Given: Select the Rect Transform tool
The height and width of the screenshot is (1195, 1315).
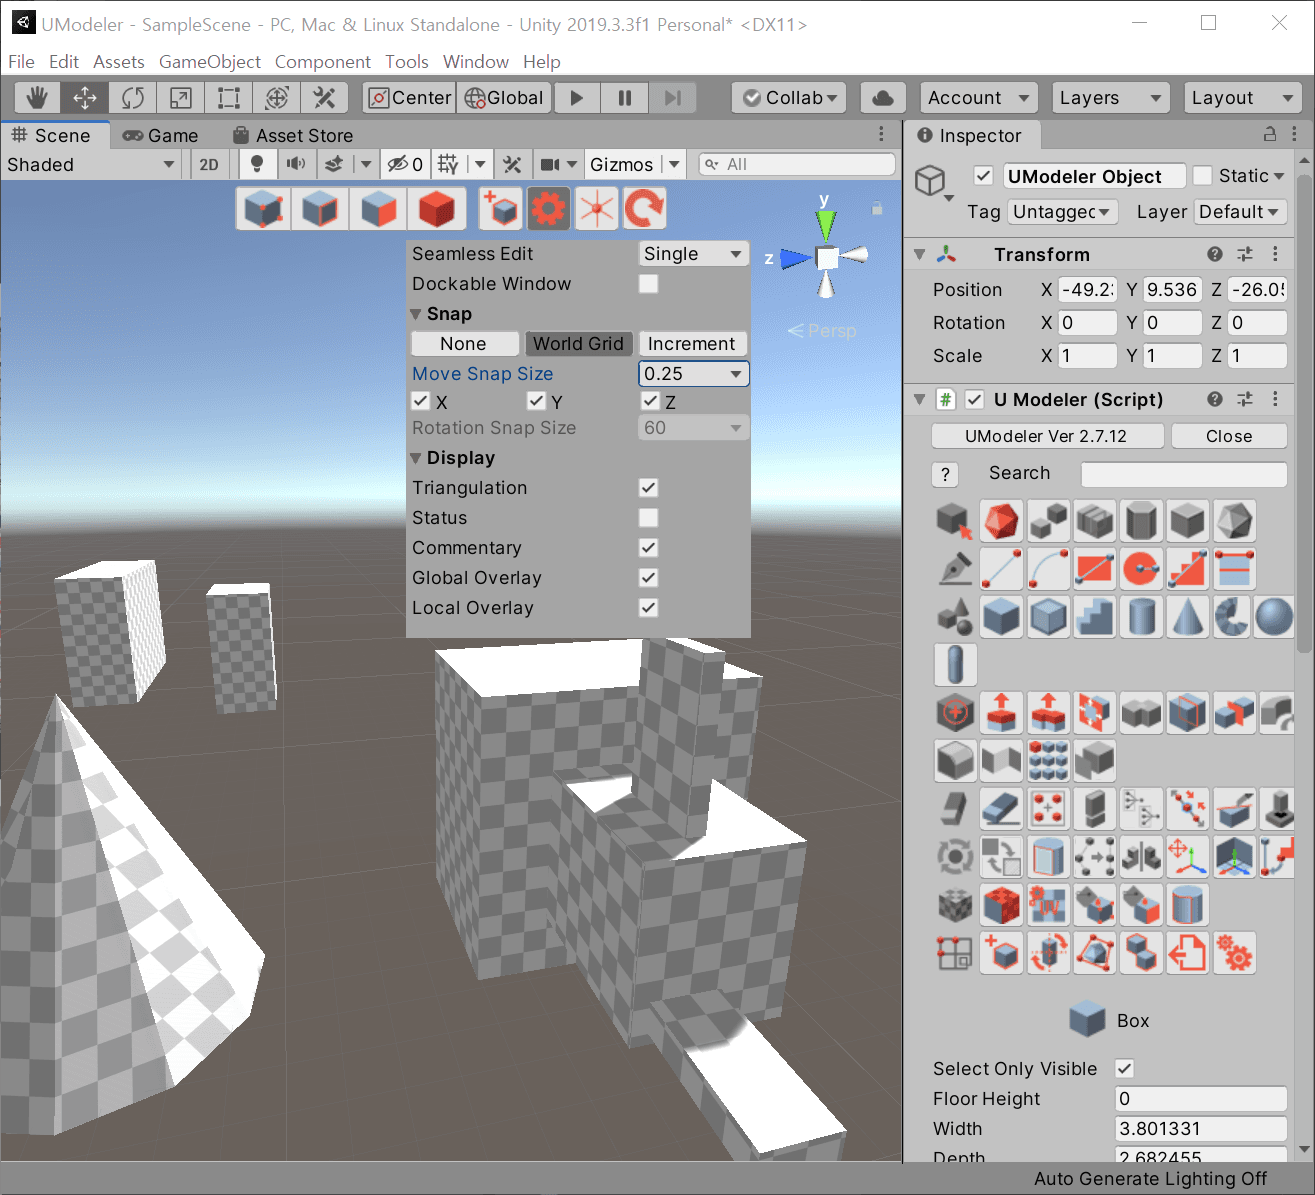Looking at the screenshot, I should 229,97.
